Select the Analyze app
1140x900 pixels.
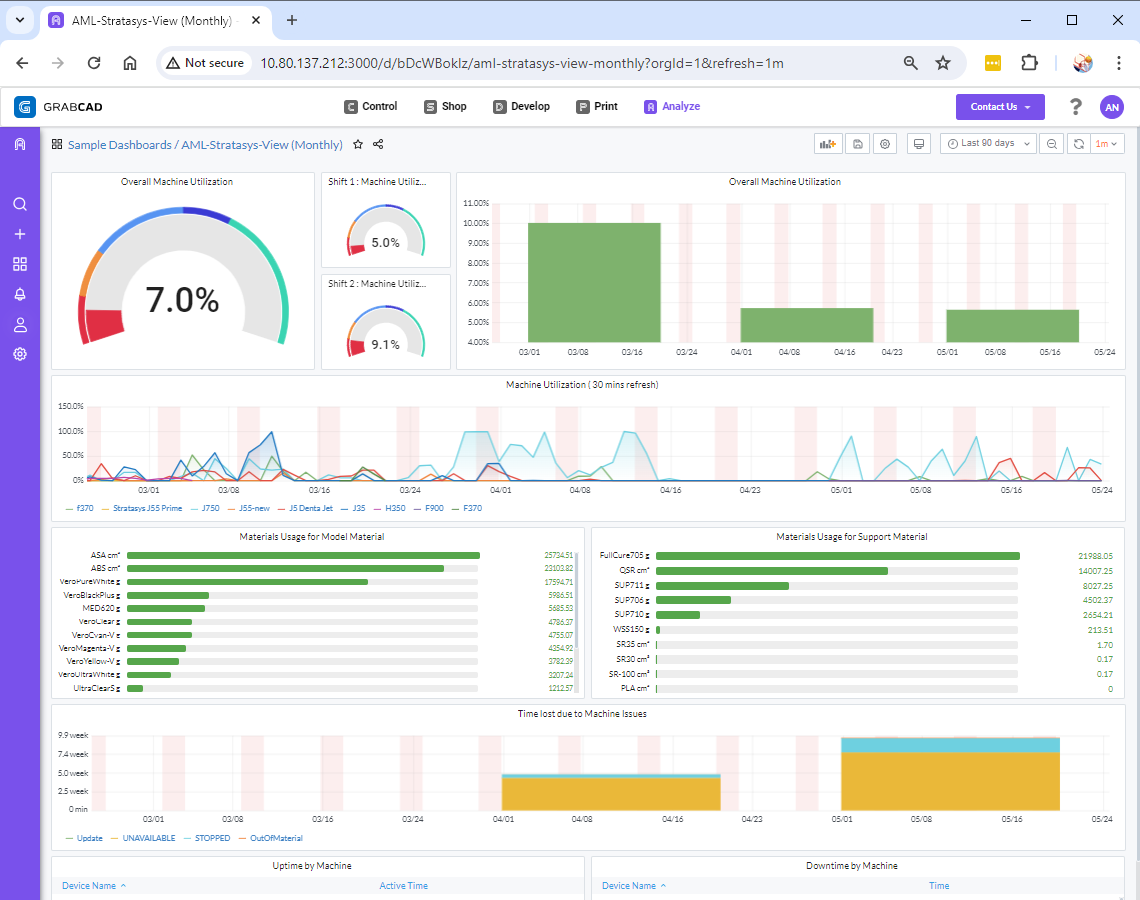coord(672,107)
